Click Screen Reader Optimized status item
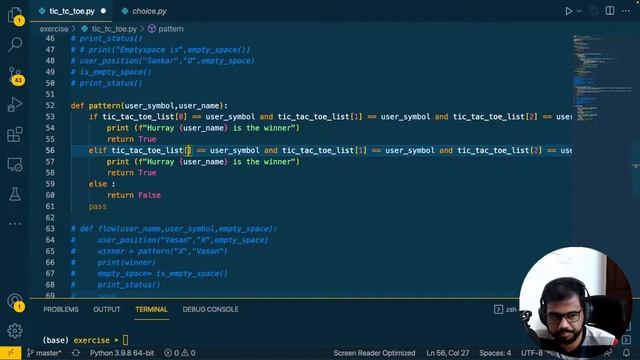 tap(374, 353)
